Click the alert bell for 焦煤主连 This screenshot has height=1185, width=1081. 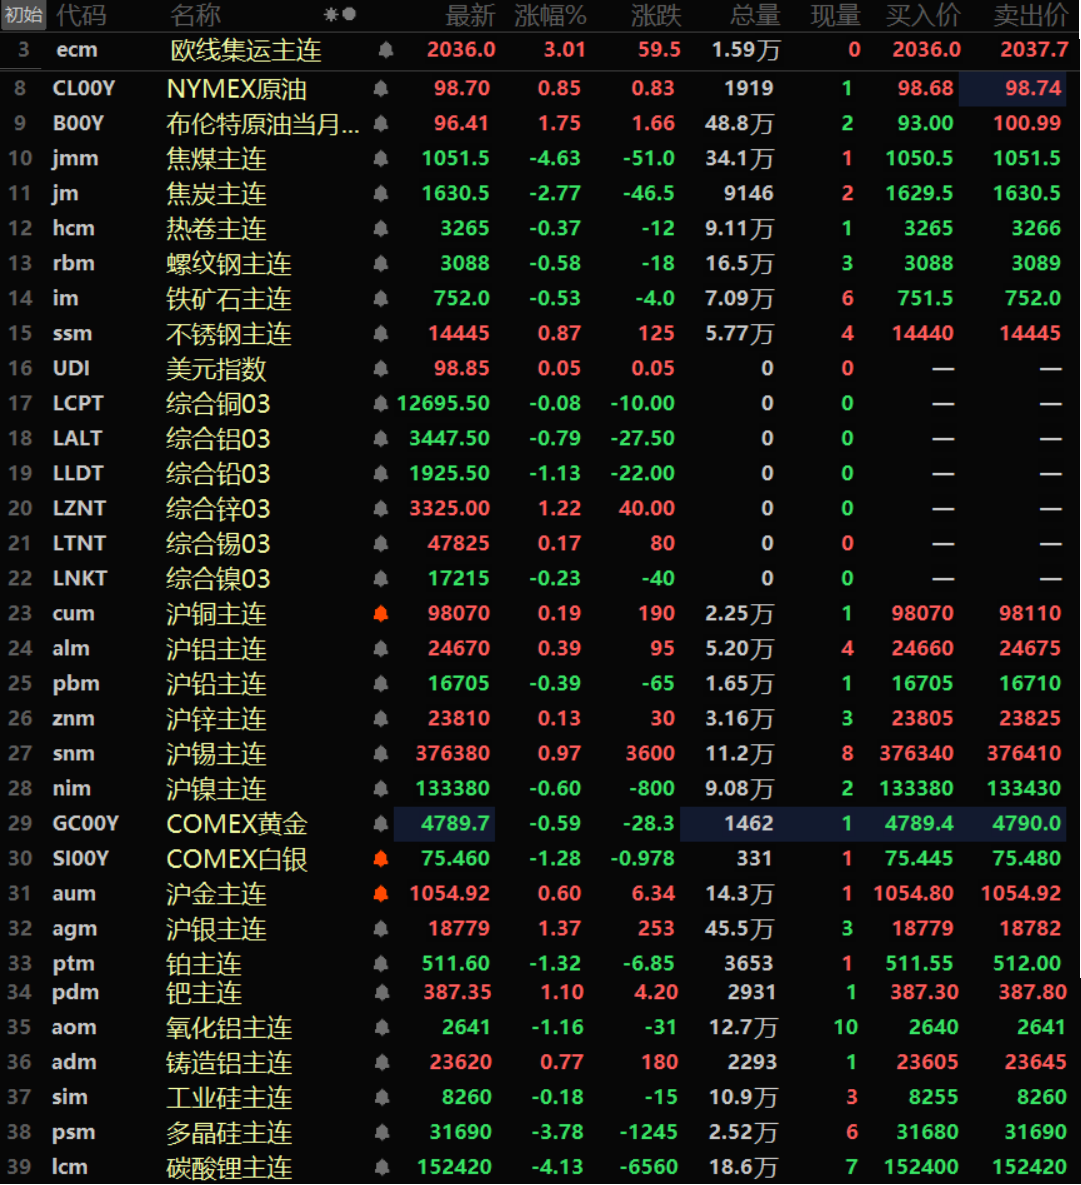(380, 158)
